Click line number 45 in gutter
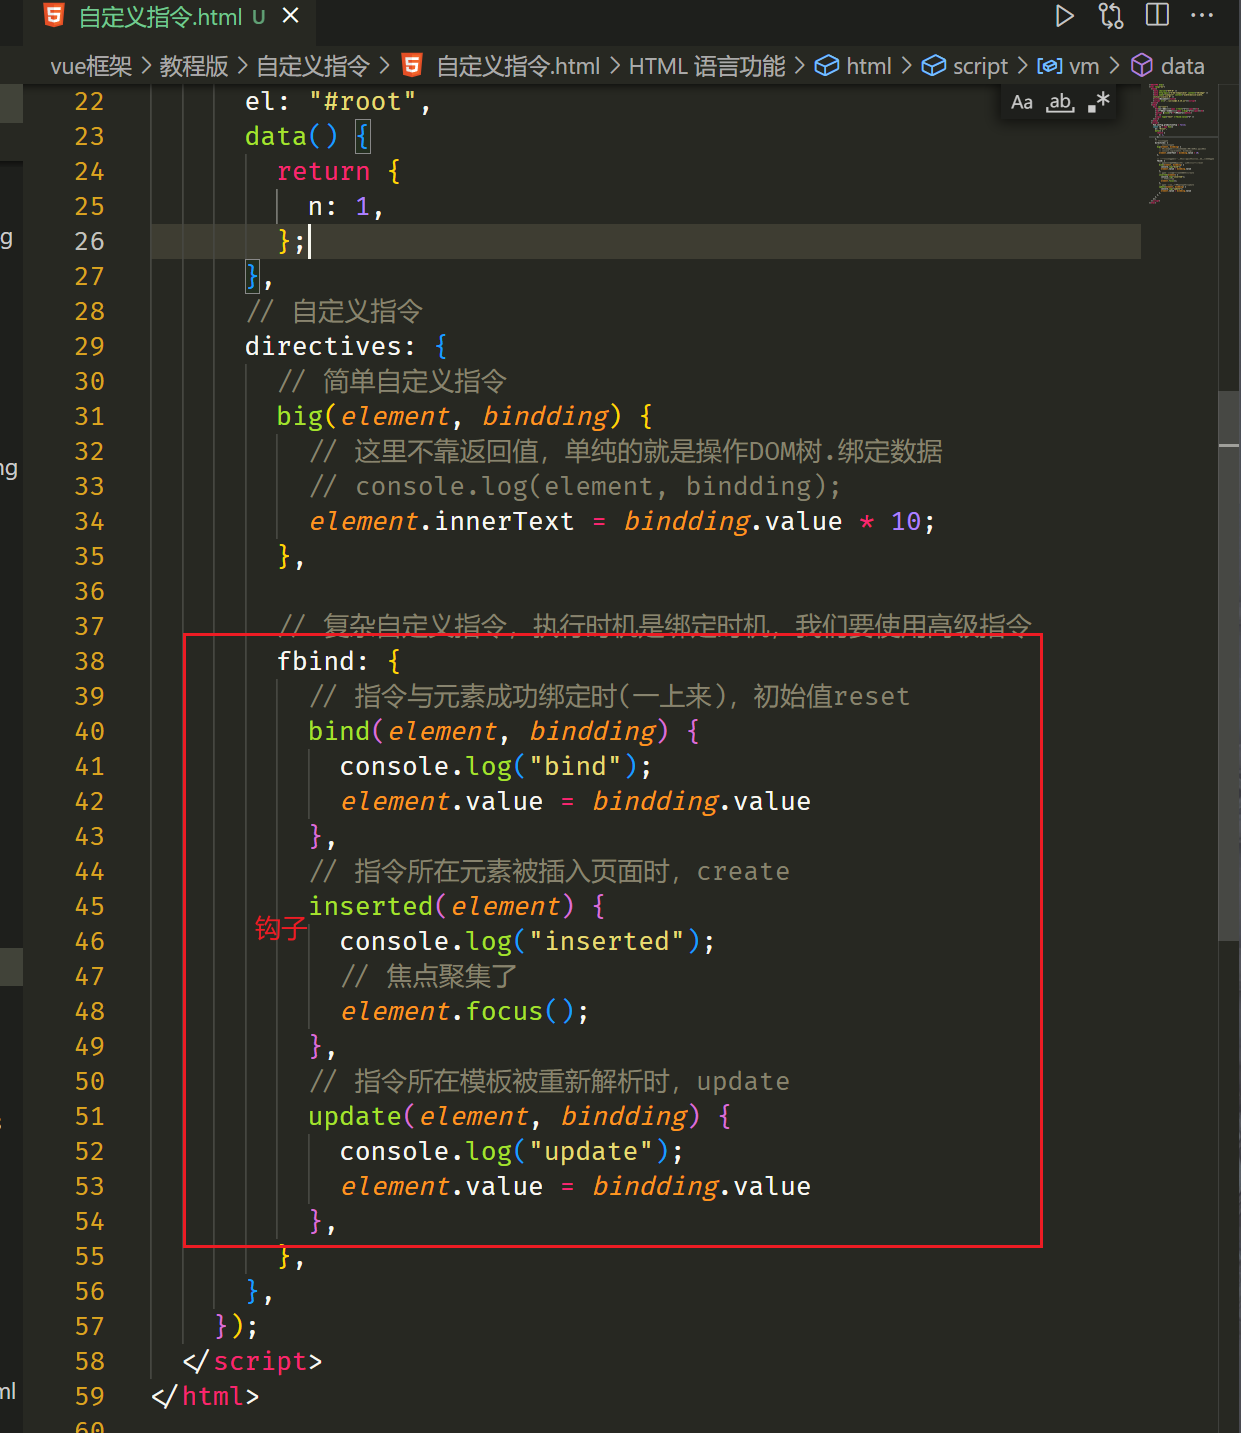Image resolution: width=1241 pixels, height=1433 pixels. 89,906
